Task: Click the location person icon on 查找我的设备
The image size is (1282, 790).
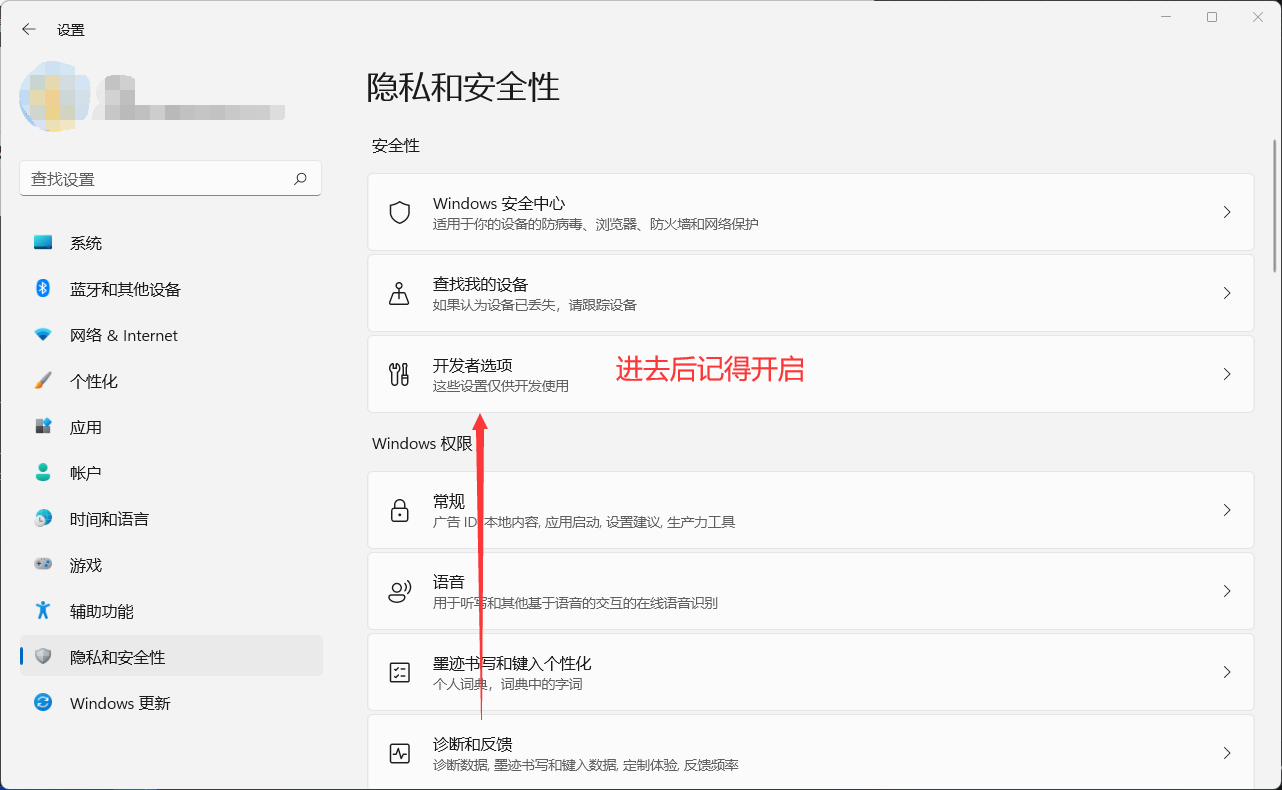Action: (x=400, y=293)
